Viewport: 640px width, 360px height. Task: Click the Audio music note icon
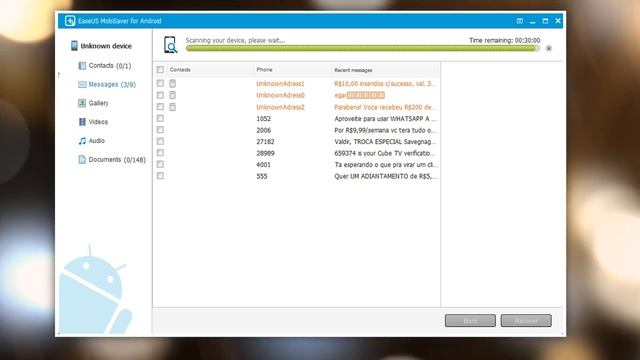82,141
